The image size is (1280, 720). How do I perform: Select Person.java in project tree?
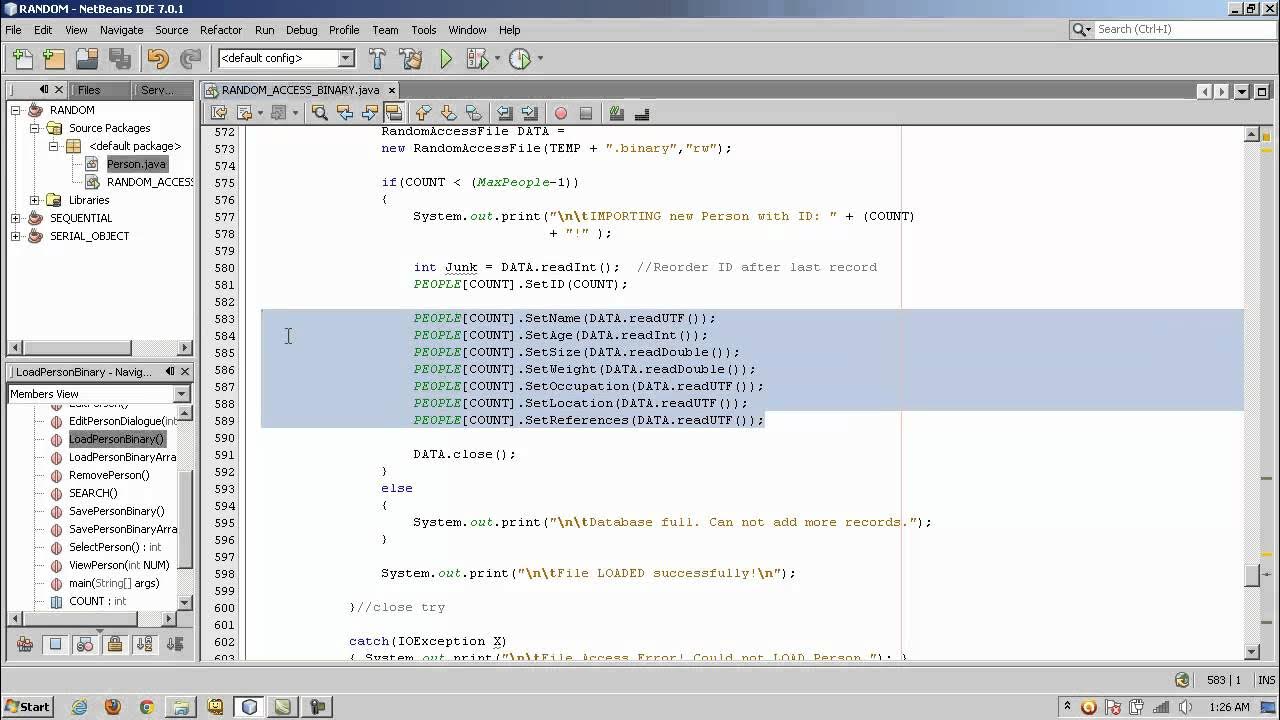[x=136, y=164]
